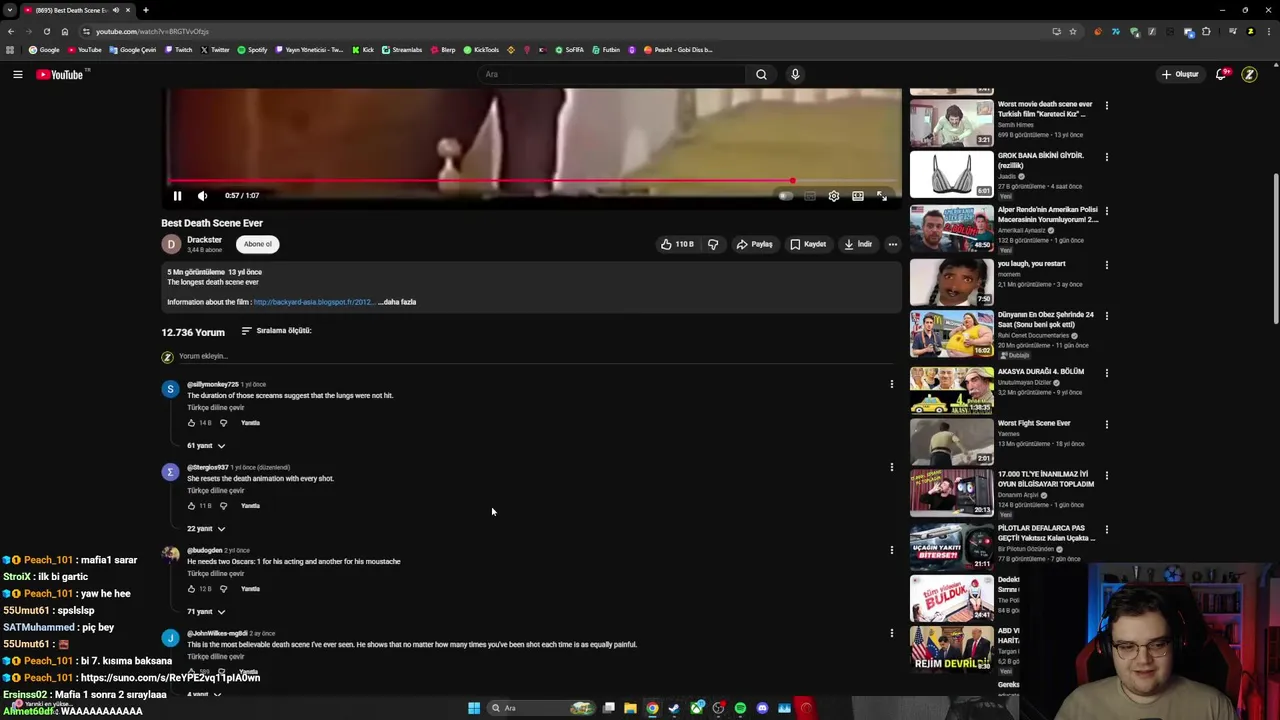Dislike the Stergios937 comment
Viewport: 1280px width, 720px height.
point(223,506)
